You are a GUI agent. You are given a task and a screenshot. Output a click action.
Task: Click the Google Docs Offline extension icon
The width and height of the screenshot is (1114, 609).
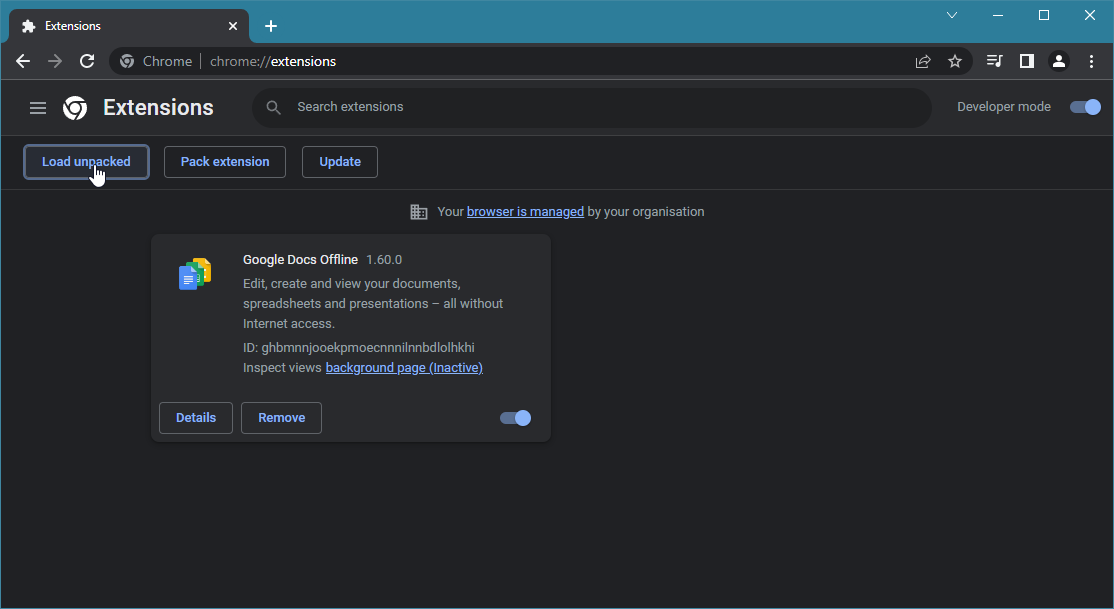pyautogui.click(x=195, y=274)
